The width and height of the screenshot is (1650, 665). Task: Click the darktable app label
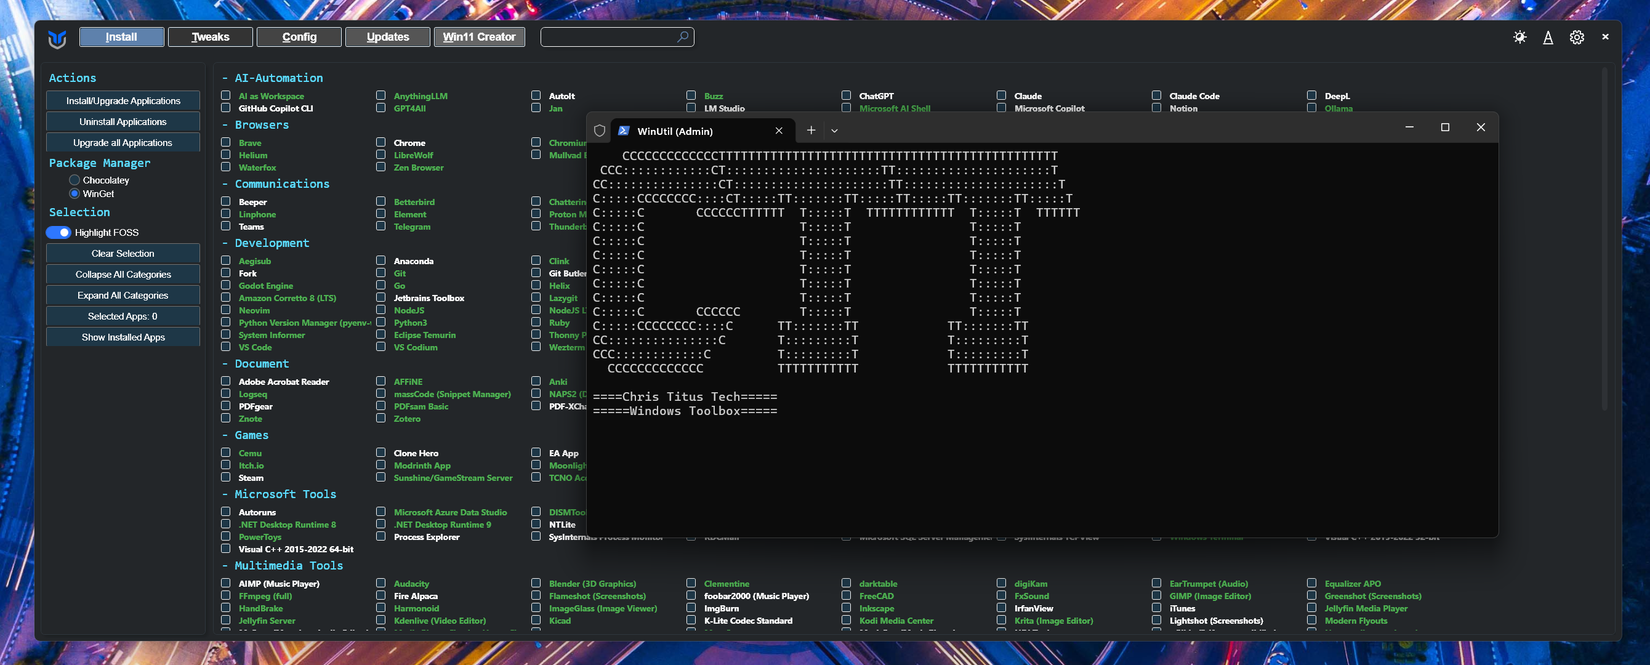click(879, 584)
